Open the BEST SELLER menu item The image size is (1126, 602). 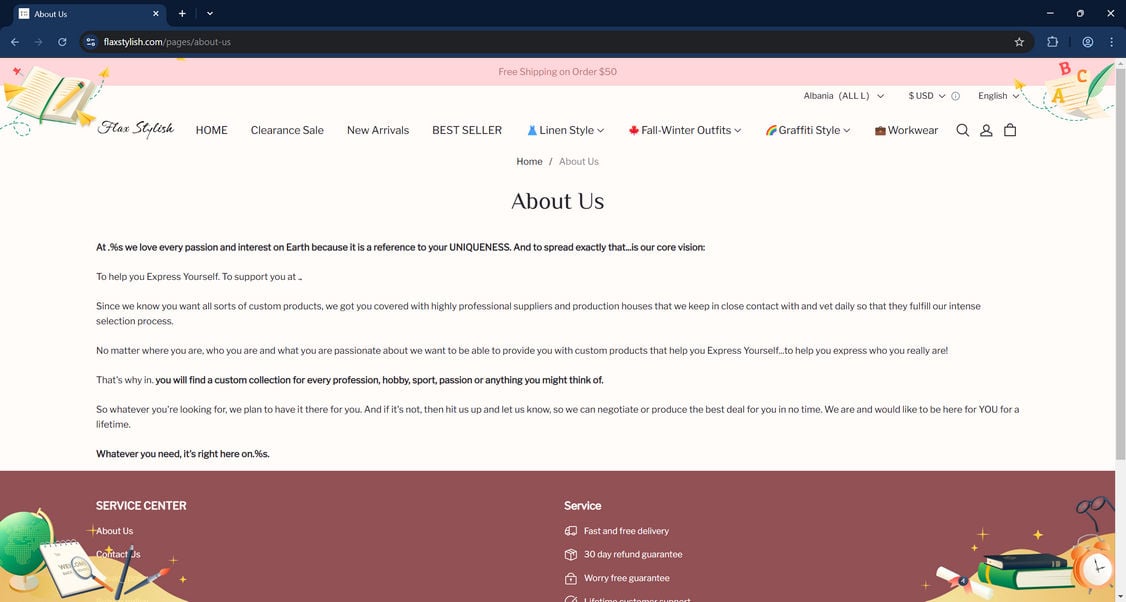[467, 130]
